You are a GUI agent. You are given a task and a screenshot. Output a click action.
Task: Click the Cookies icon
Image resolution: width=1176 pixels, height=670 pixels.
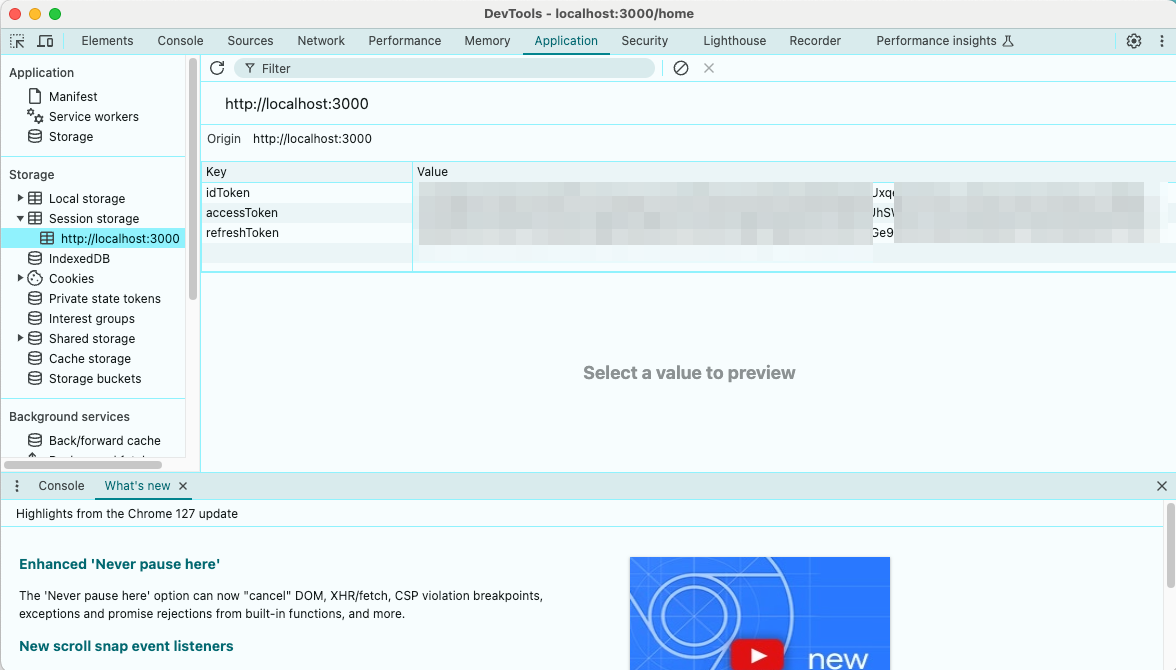[34, 278]
